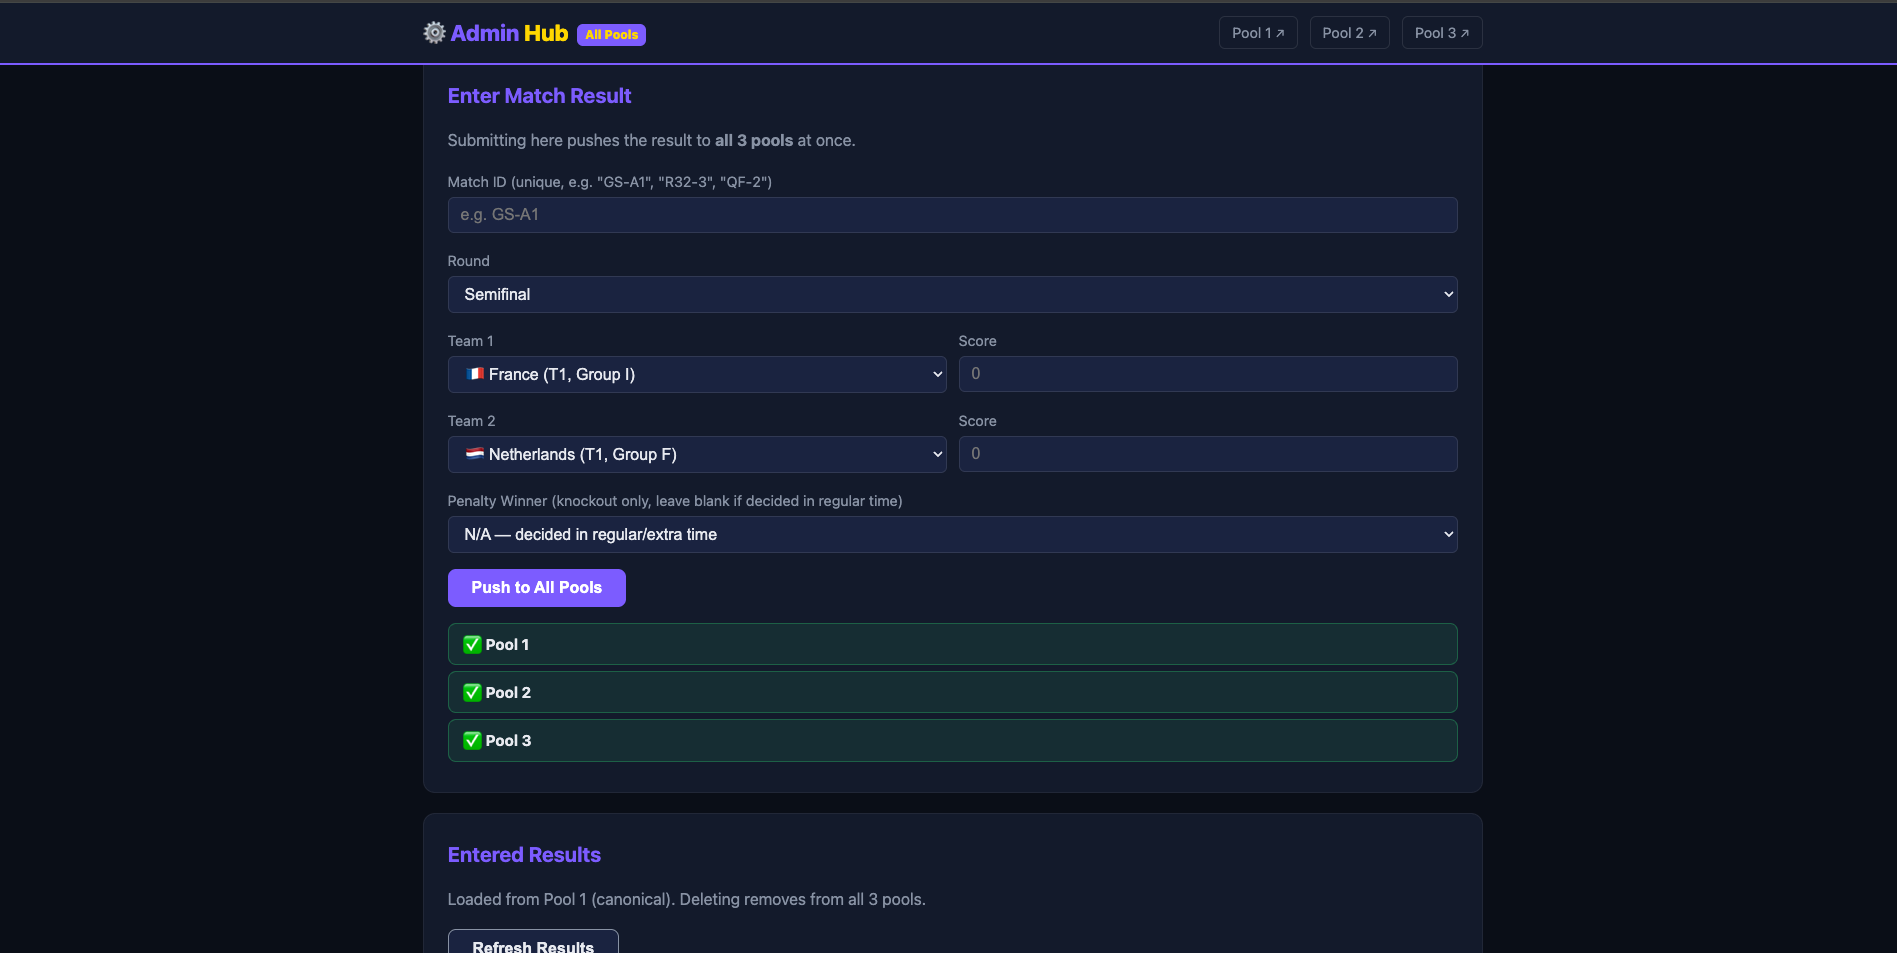Open the Round dropdown showing Semifinal

pos(952,295)
